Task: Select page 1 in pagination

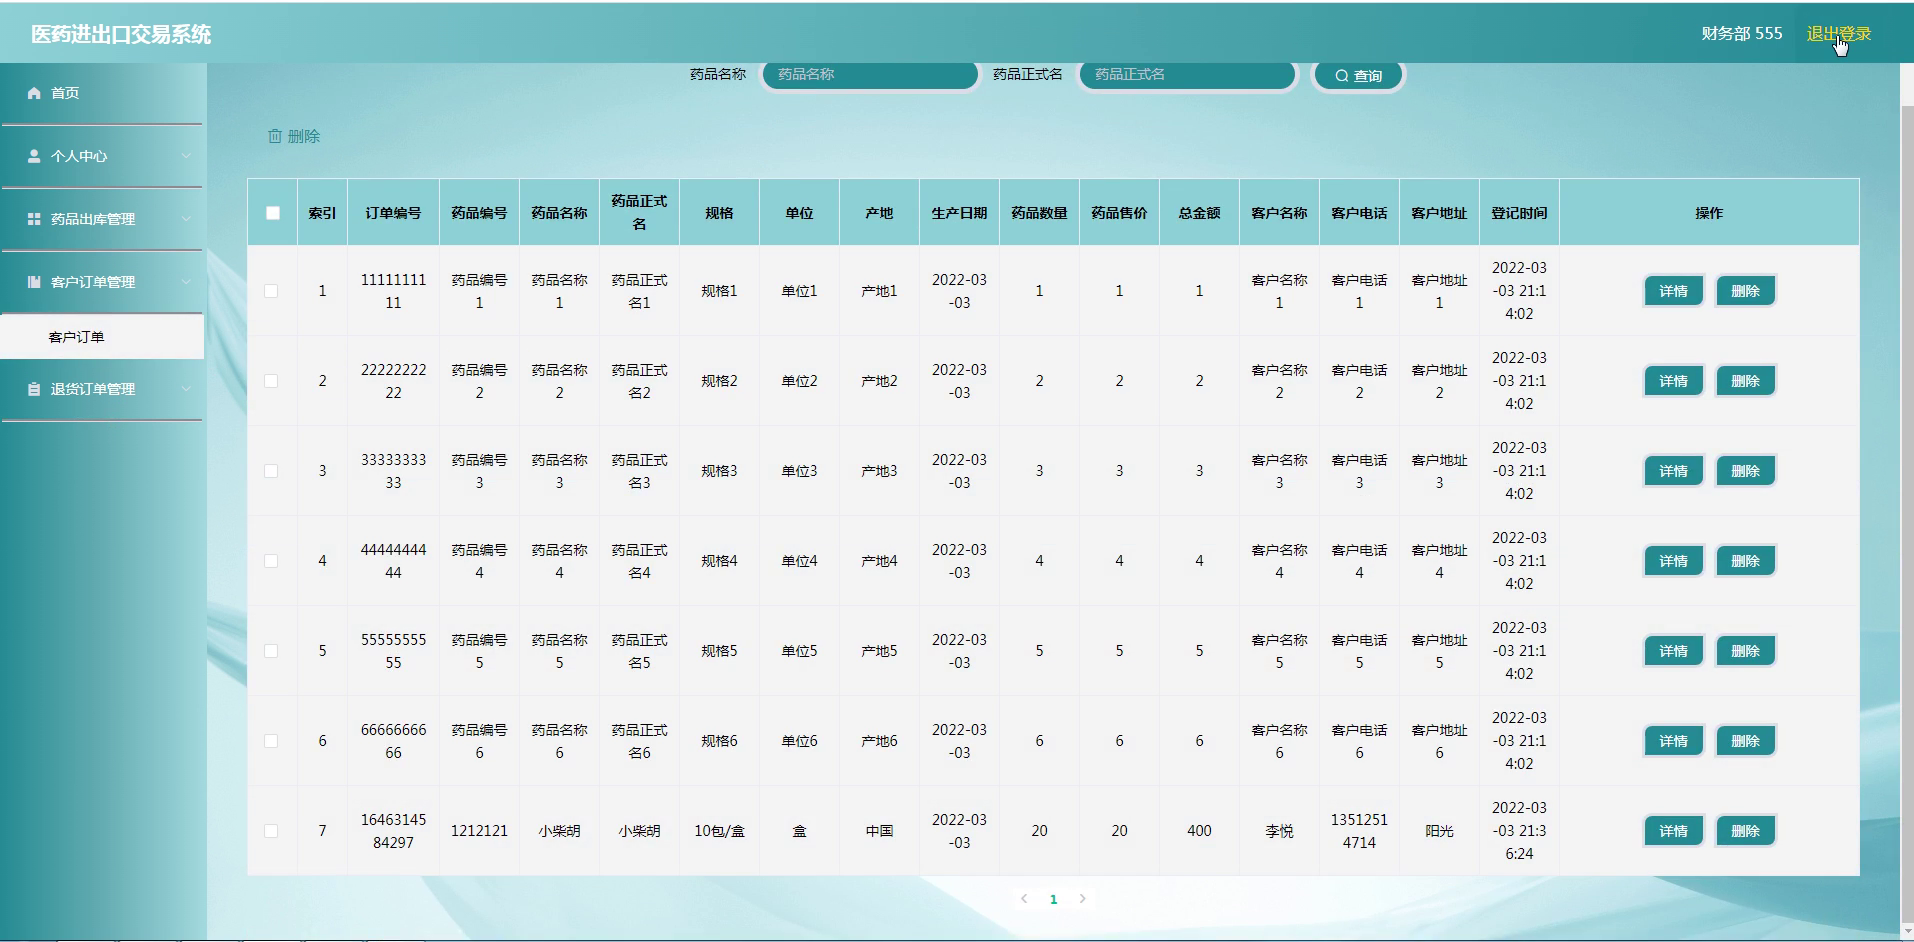Action: tap(1053, 899)
